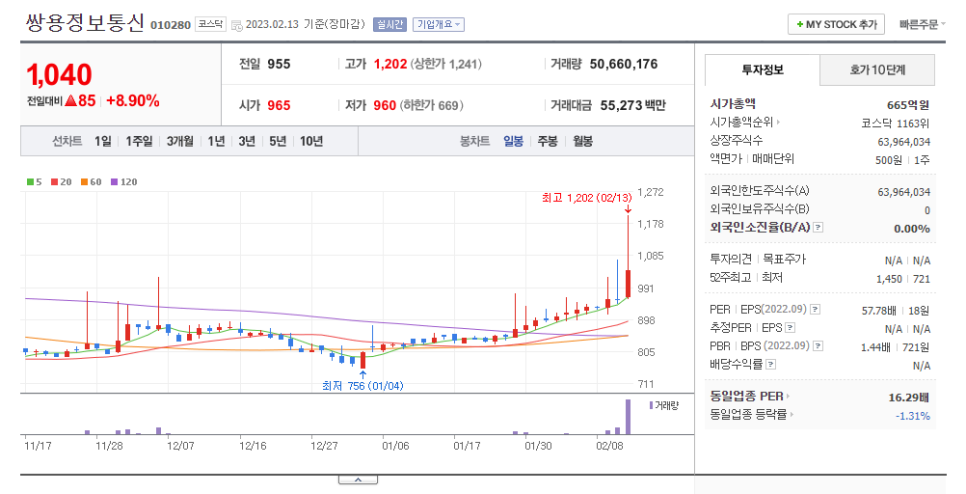Select the 3개월 line chart period

coord(180,141)
